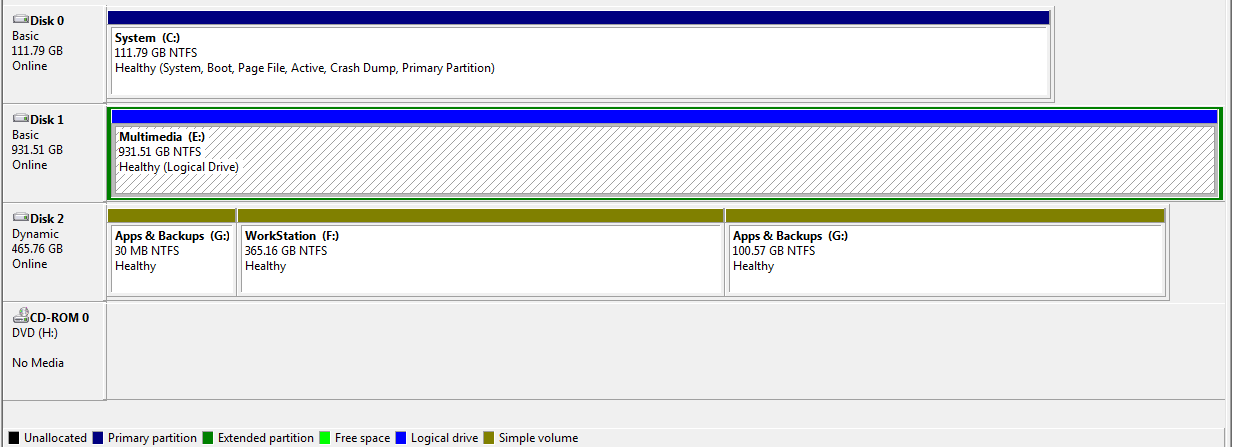Image resolution: width=1234 pixels, height=447 pixels.
Task: Click the olive Simple volume legend swatch
Action: coord(488,438)
